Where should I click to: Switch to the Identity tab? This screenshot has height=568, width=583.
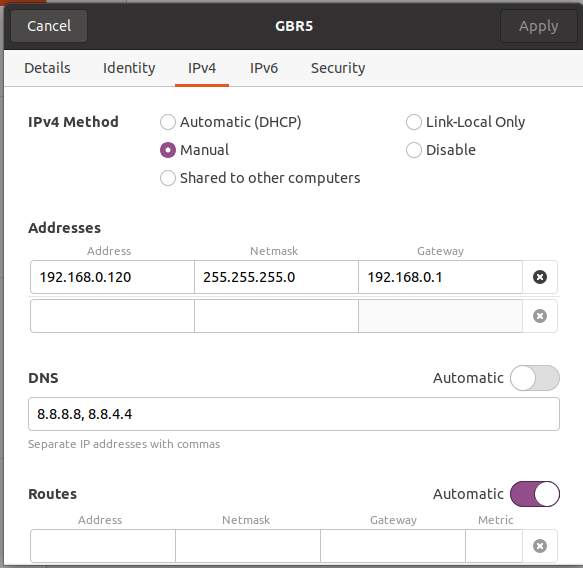point(129,68)
